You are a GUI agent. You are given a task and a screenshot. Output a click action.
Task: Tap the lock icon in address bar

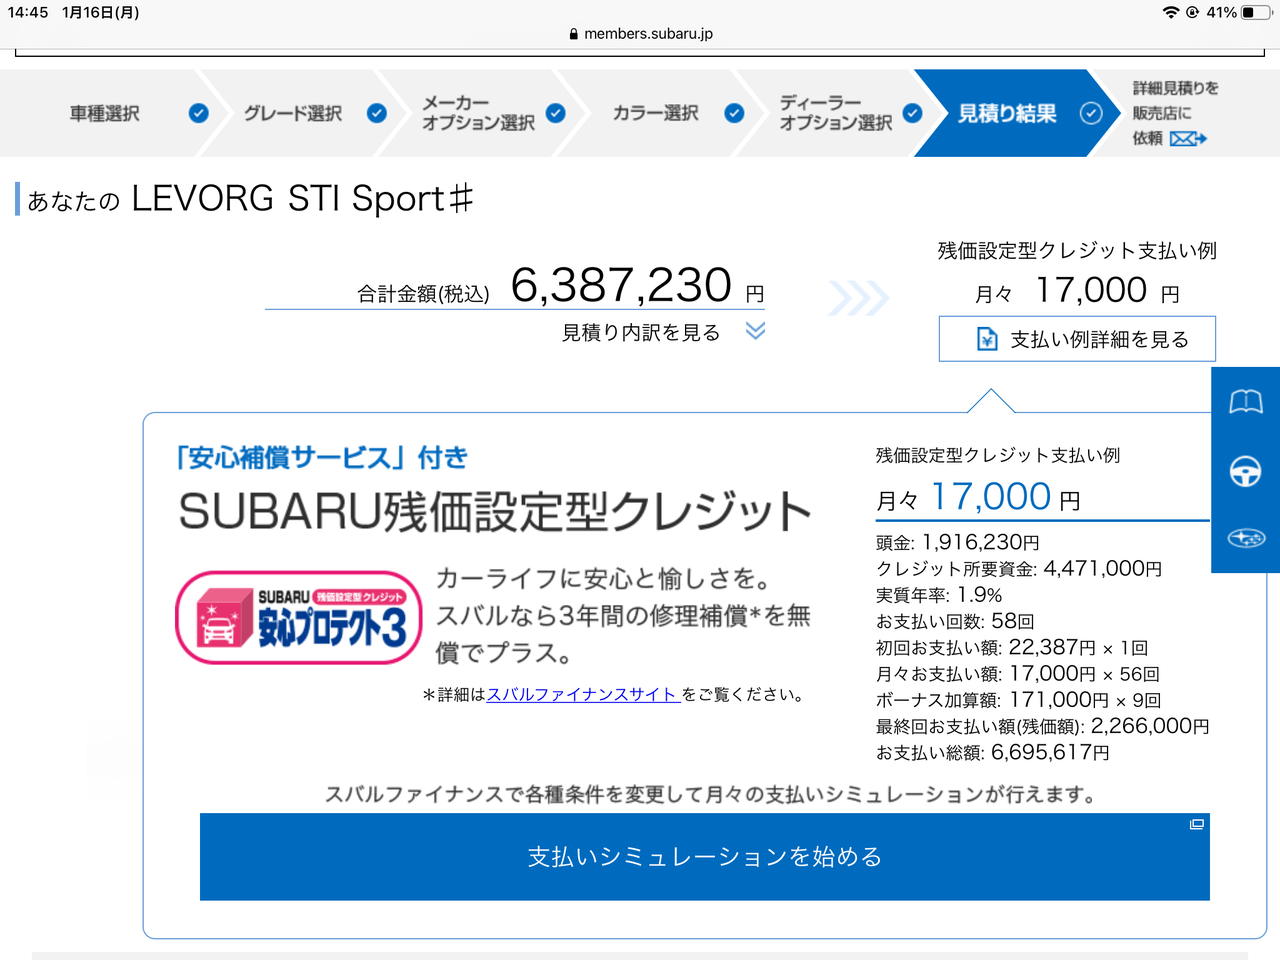pos(573,34)
